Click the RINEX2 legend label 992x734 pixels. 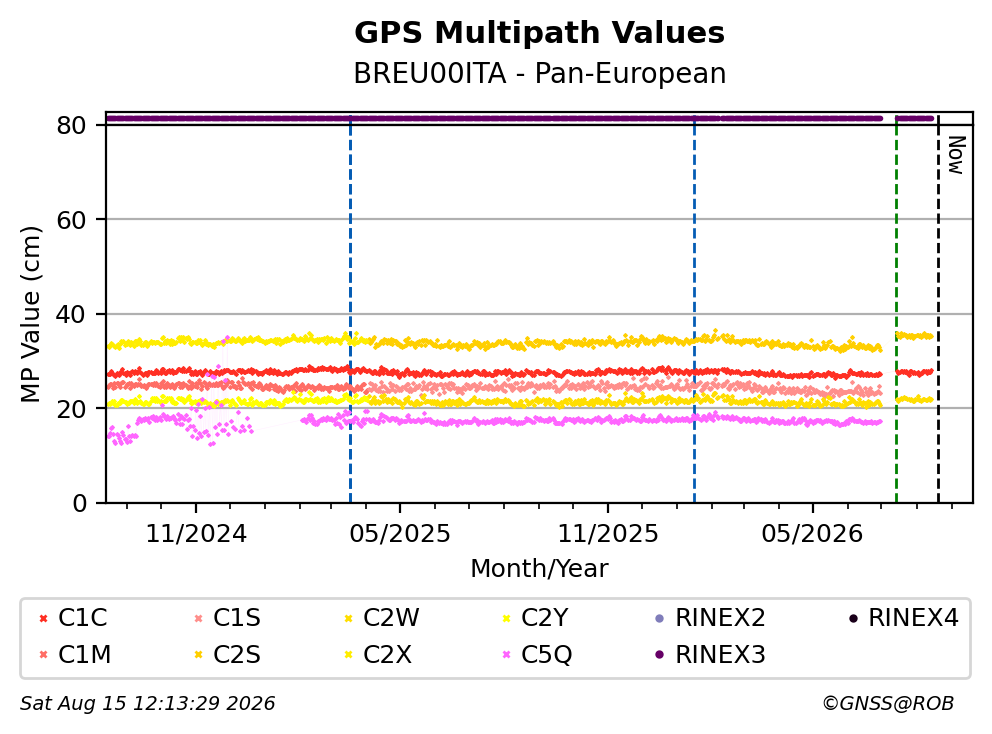pyautogui.click(x=720, y=618)
